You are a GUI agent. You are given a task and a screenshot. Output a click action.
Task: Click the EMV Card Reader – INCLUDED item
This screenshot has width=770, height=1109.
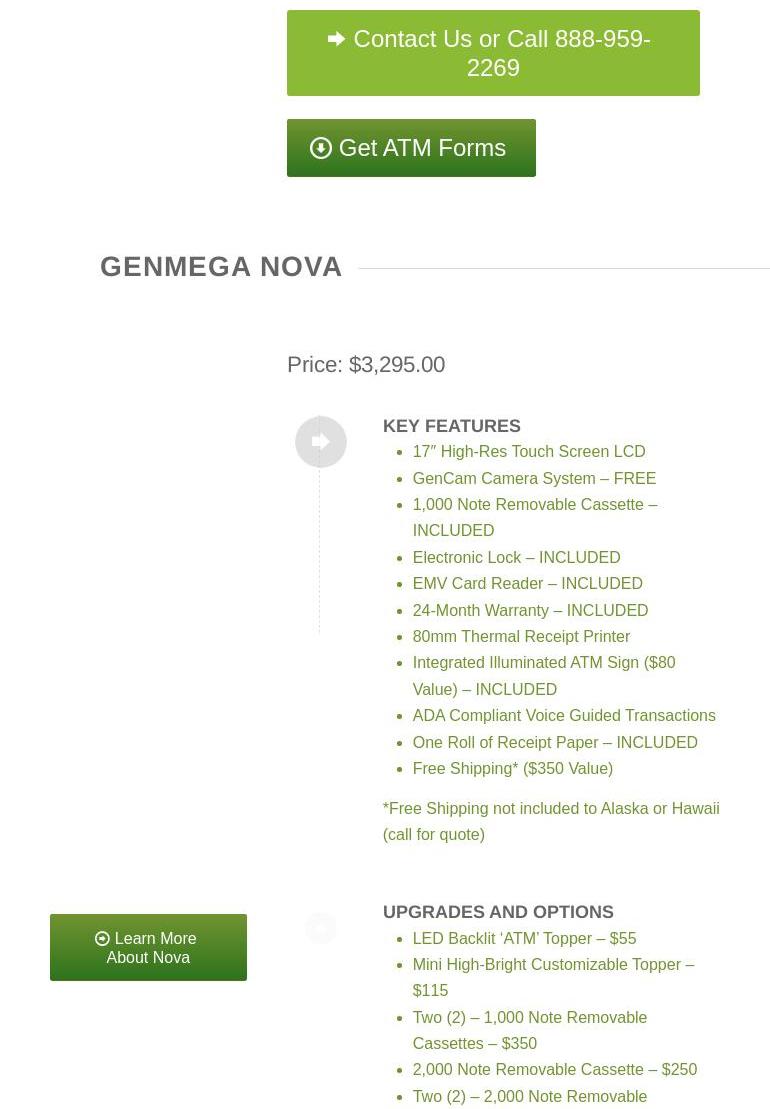pyautogui.click(x=527, y=584)
